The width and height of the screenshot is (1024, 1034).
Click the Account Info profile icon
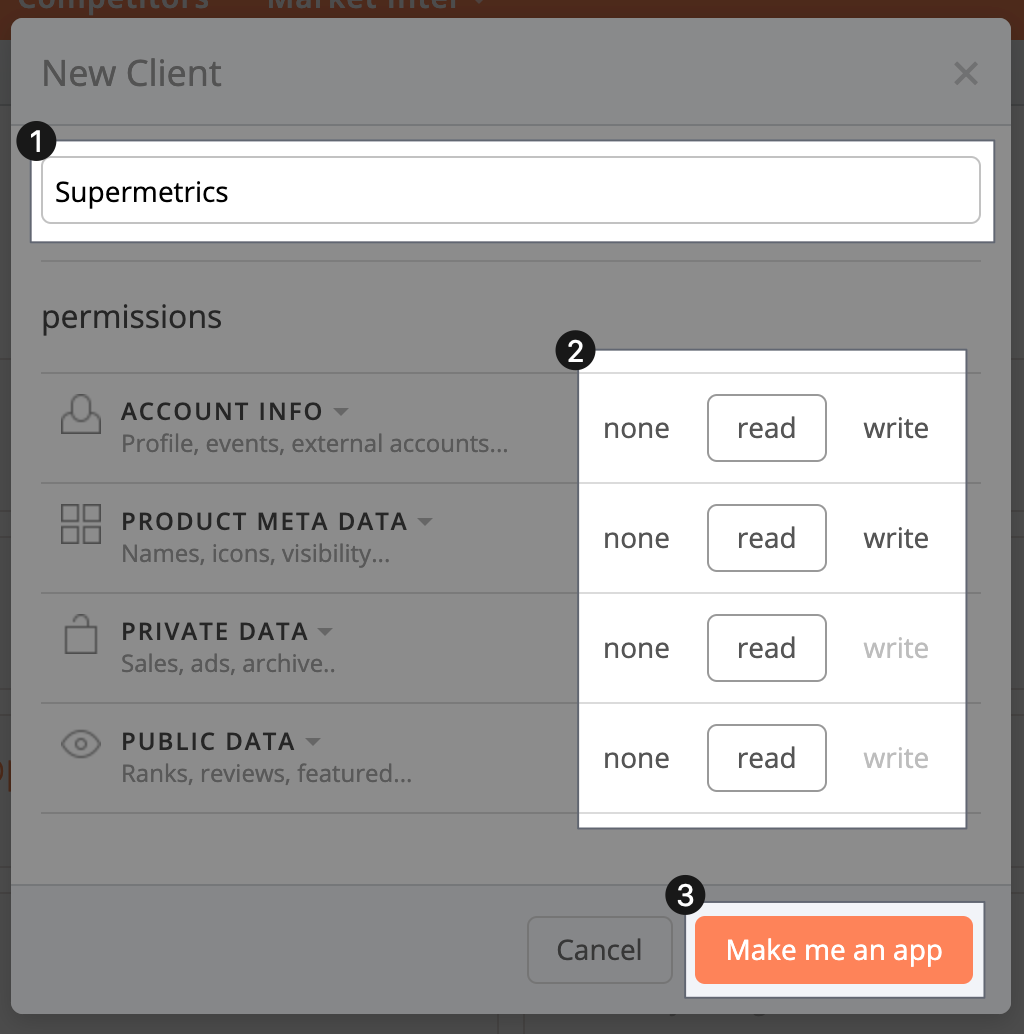pyautogui.click(x=80, y=414)
